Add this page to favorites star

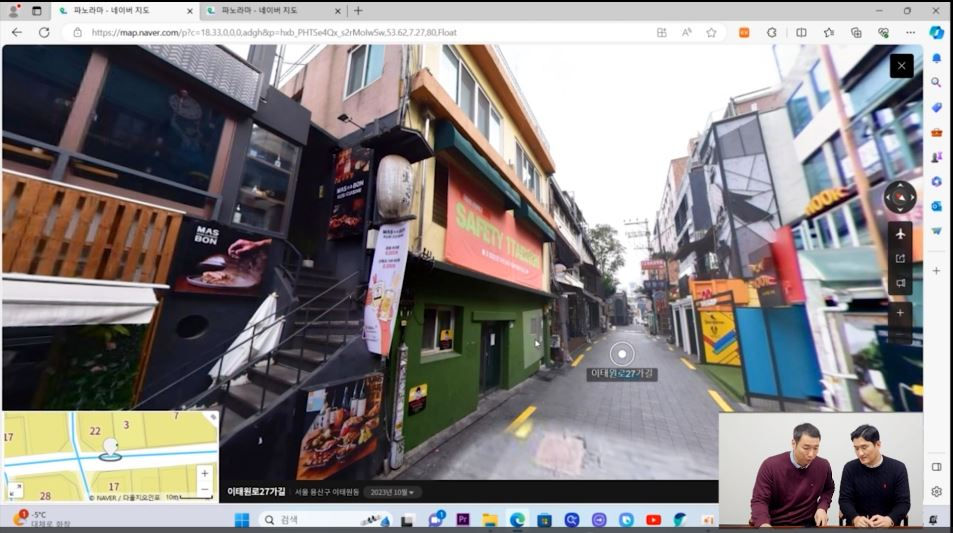(x=711, y=33)
